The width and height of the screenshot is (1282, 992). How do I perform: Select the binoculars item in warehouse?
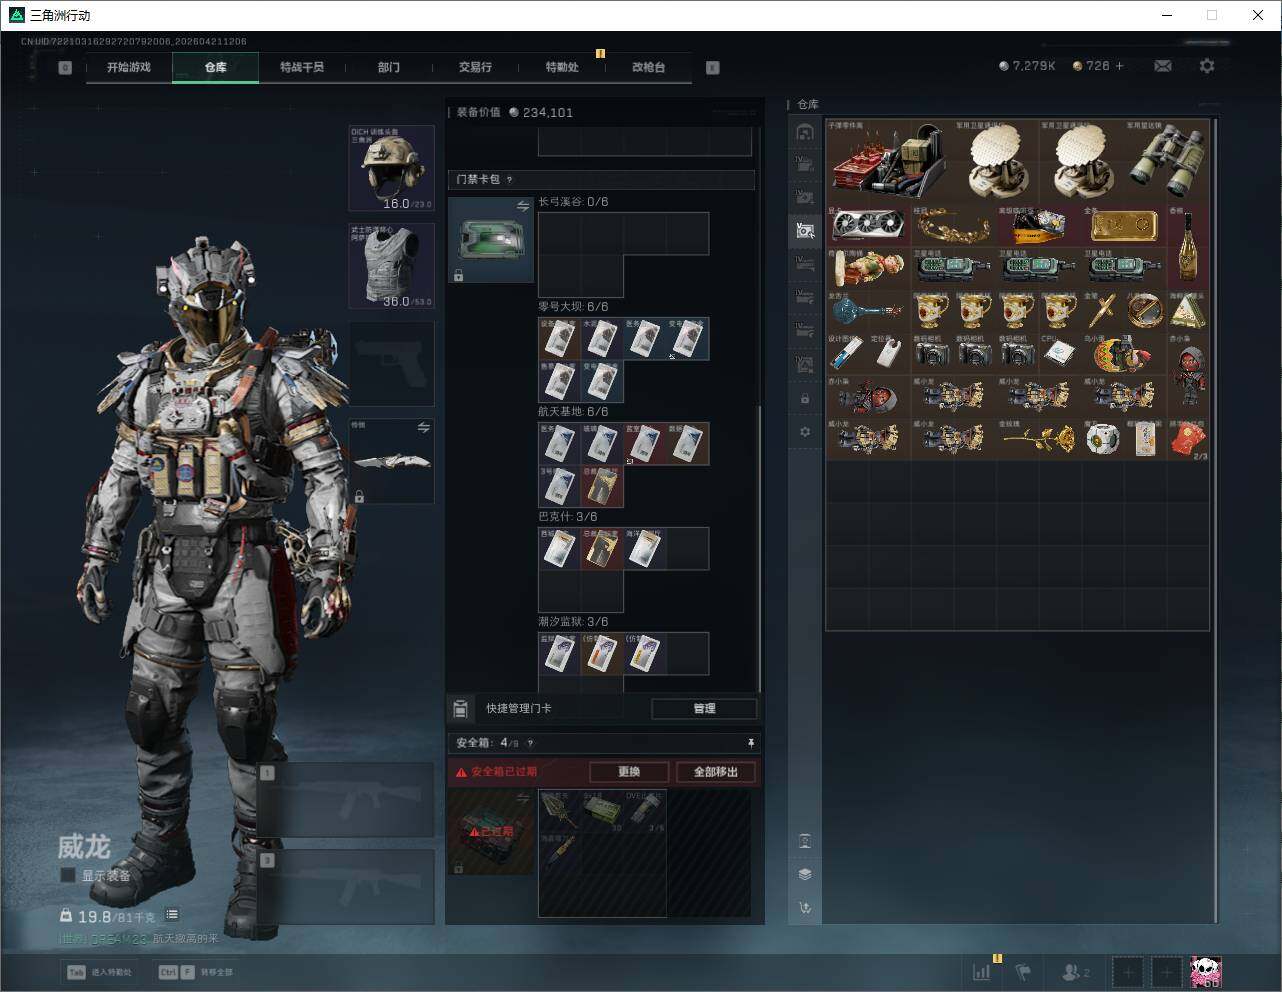click(x=1167, y=162)
